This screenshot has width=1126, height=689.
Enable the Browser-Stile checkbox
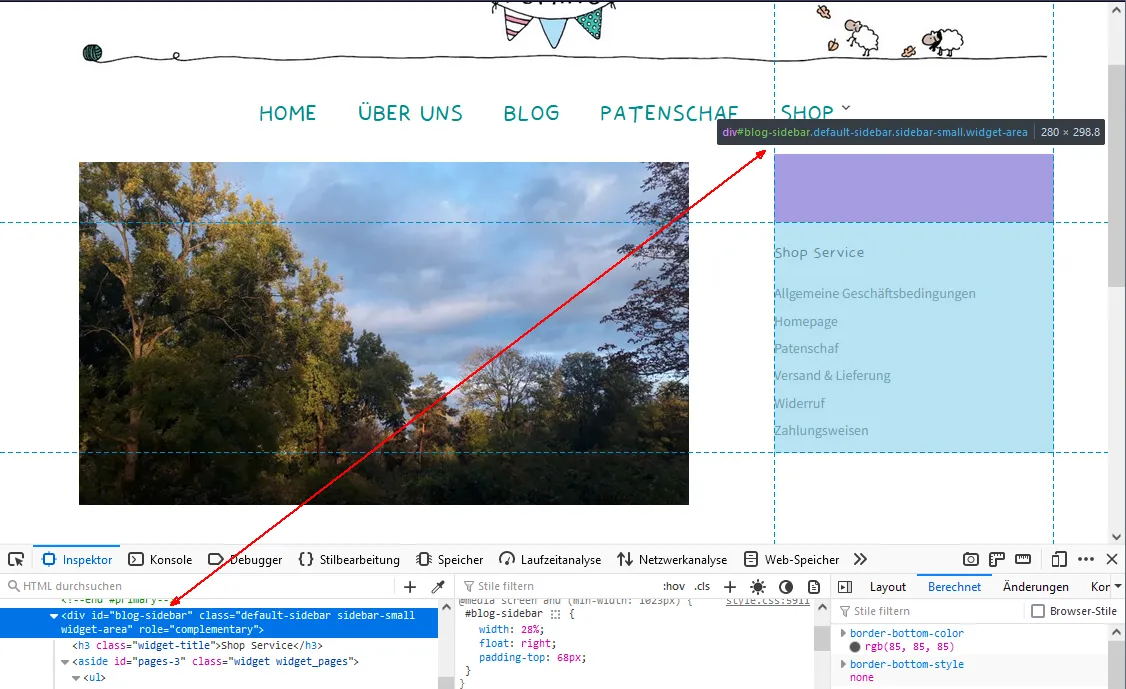pos(1038,611)
